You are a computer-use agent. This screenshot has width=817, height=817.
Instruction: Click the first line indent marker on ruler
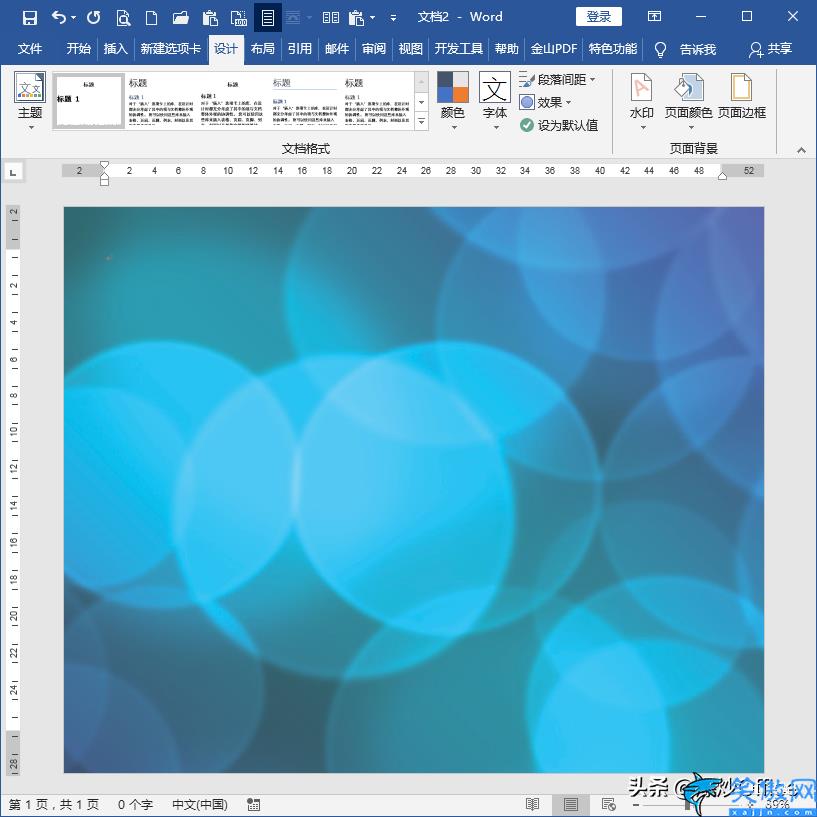click(x=104, y=166)
